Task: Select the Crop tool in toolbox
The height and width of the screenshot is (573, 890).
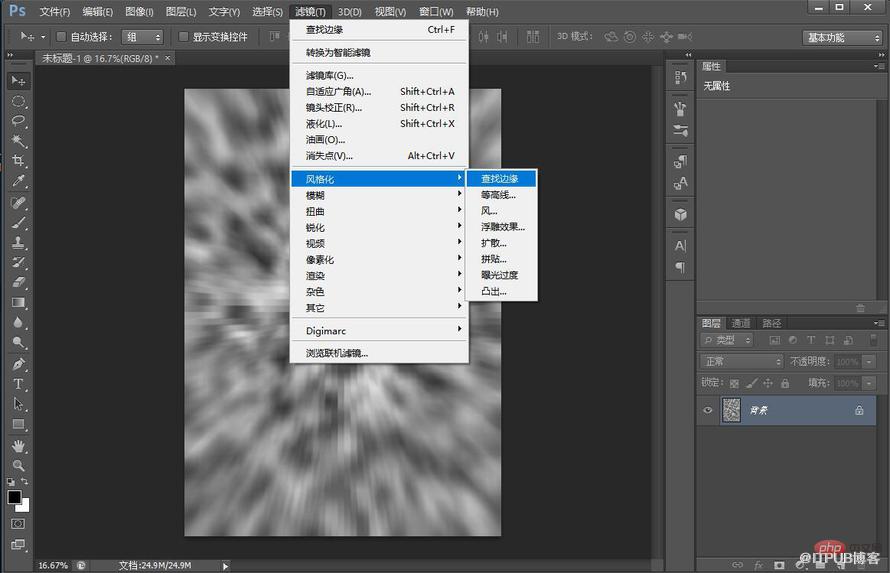Action: click(x=18, y=161)
